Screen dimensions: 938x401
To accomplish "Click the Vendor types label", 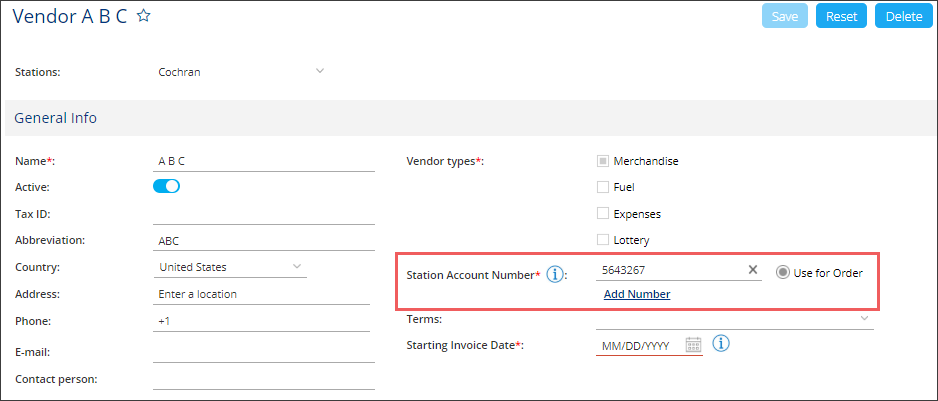I will (x=444, y=161).
